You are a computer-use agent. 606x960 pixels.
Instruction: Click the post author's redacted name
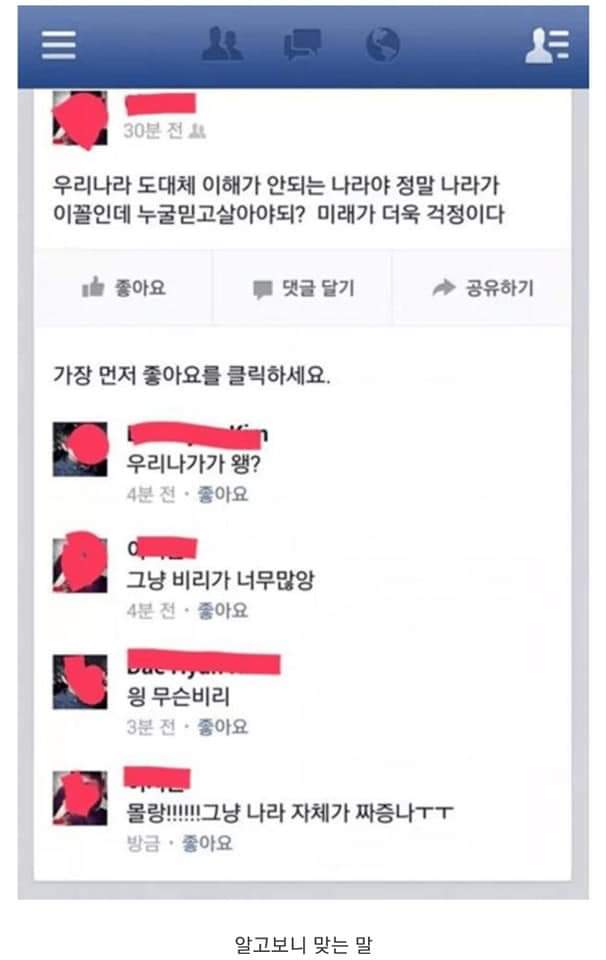click(x=160, y=104)
